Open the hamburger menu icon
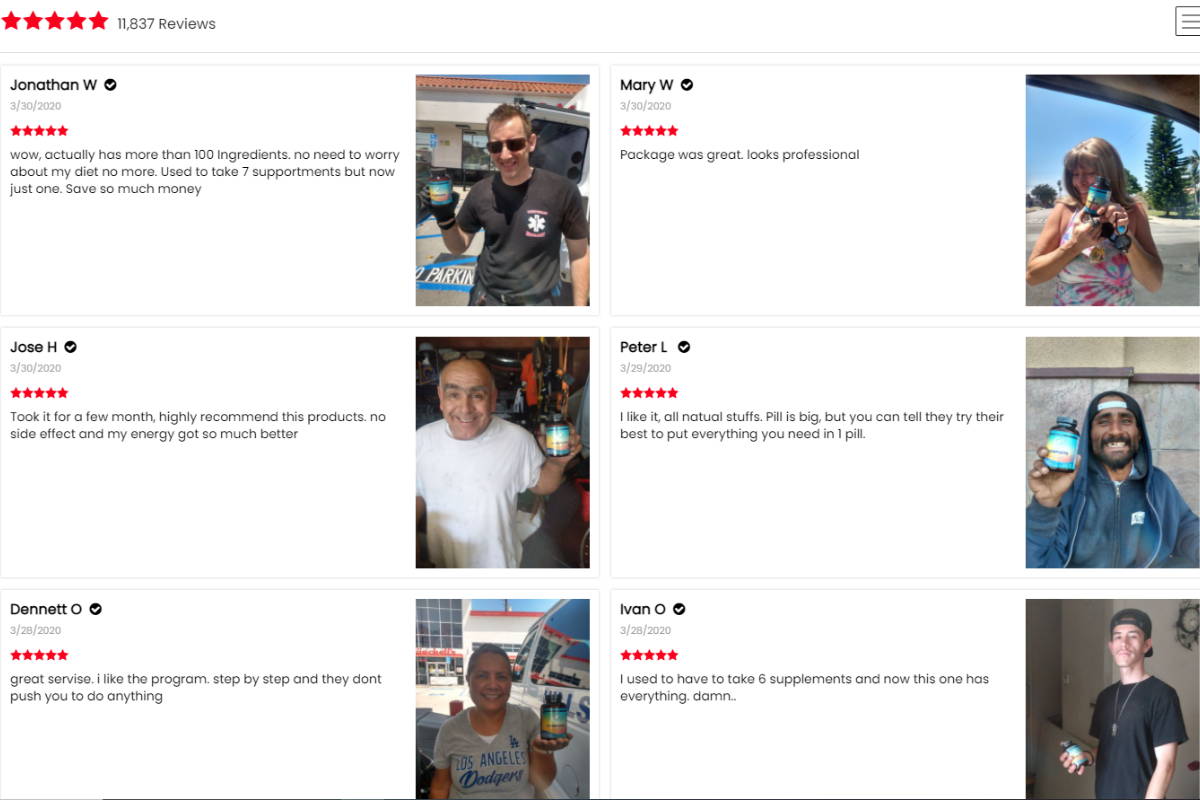The image size is (1200, 800). (1188, 21)
